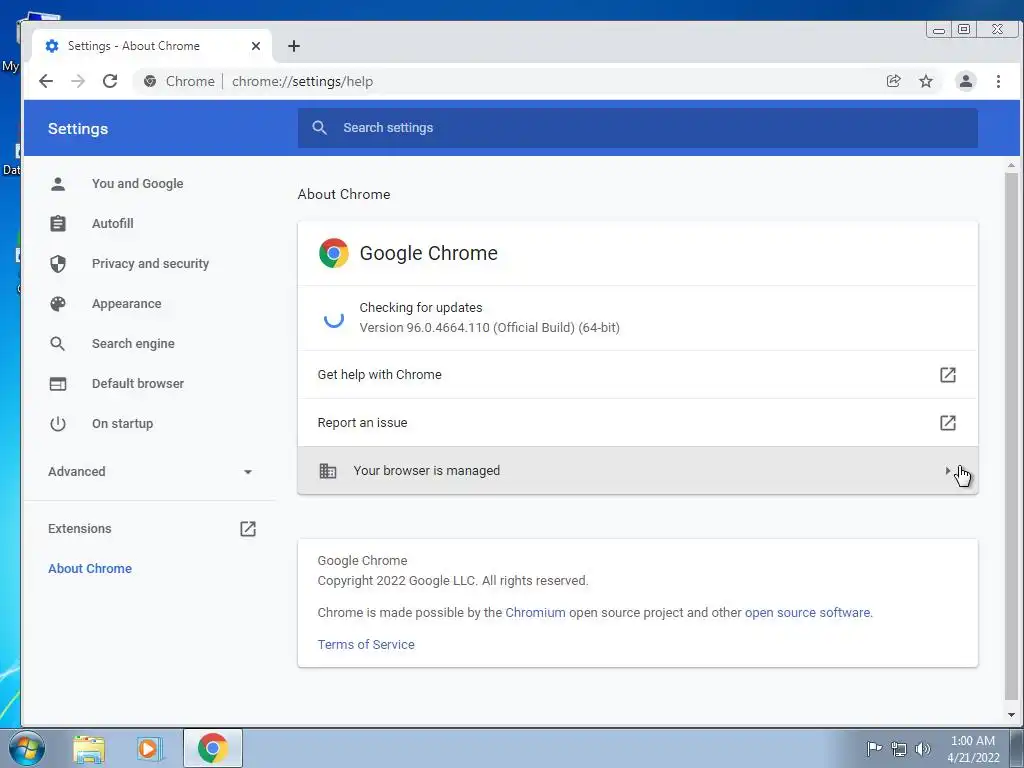Viewport: 1024px width, 768px height.
Task: Select About Chrome in the sidebar
Action: pos(90,568)
